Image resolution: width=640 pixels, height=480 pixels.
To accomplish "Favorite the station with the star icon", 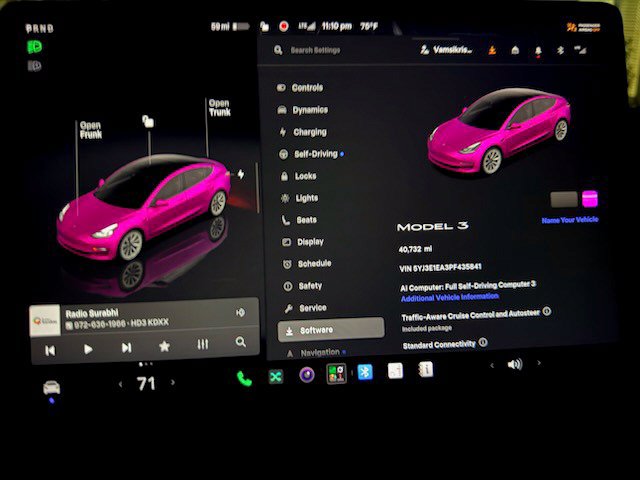I will click(164, 347).
